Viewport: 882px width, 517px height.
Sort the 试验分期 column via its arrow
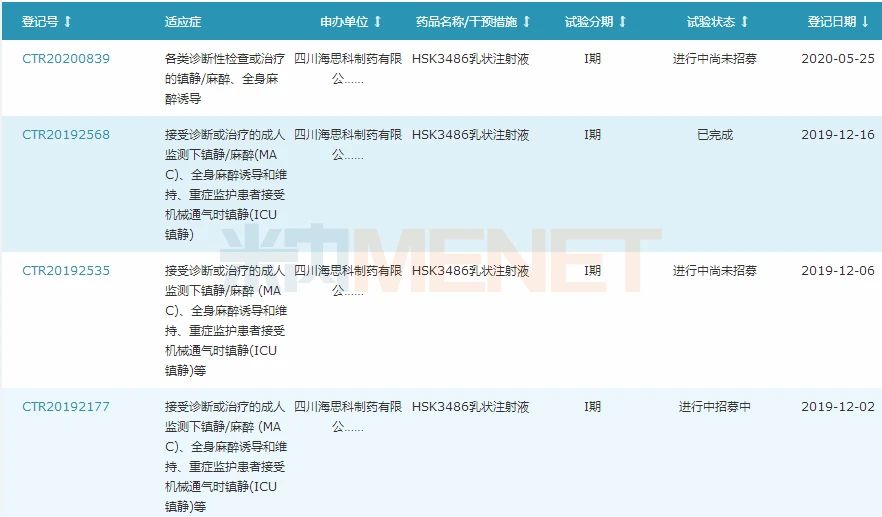[x=622, y=21]
